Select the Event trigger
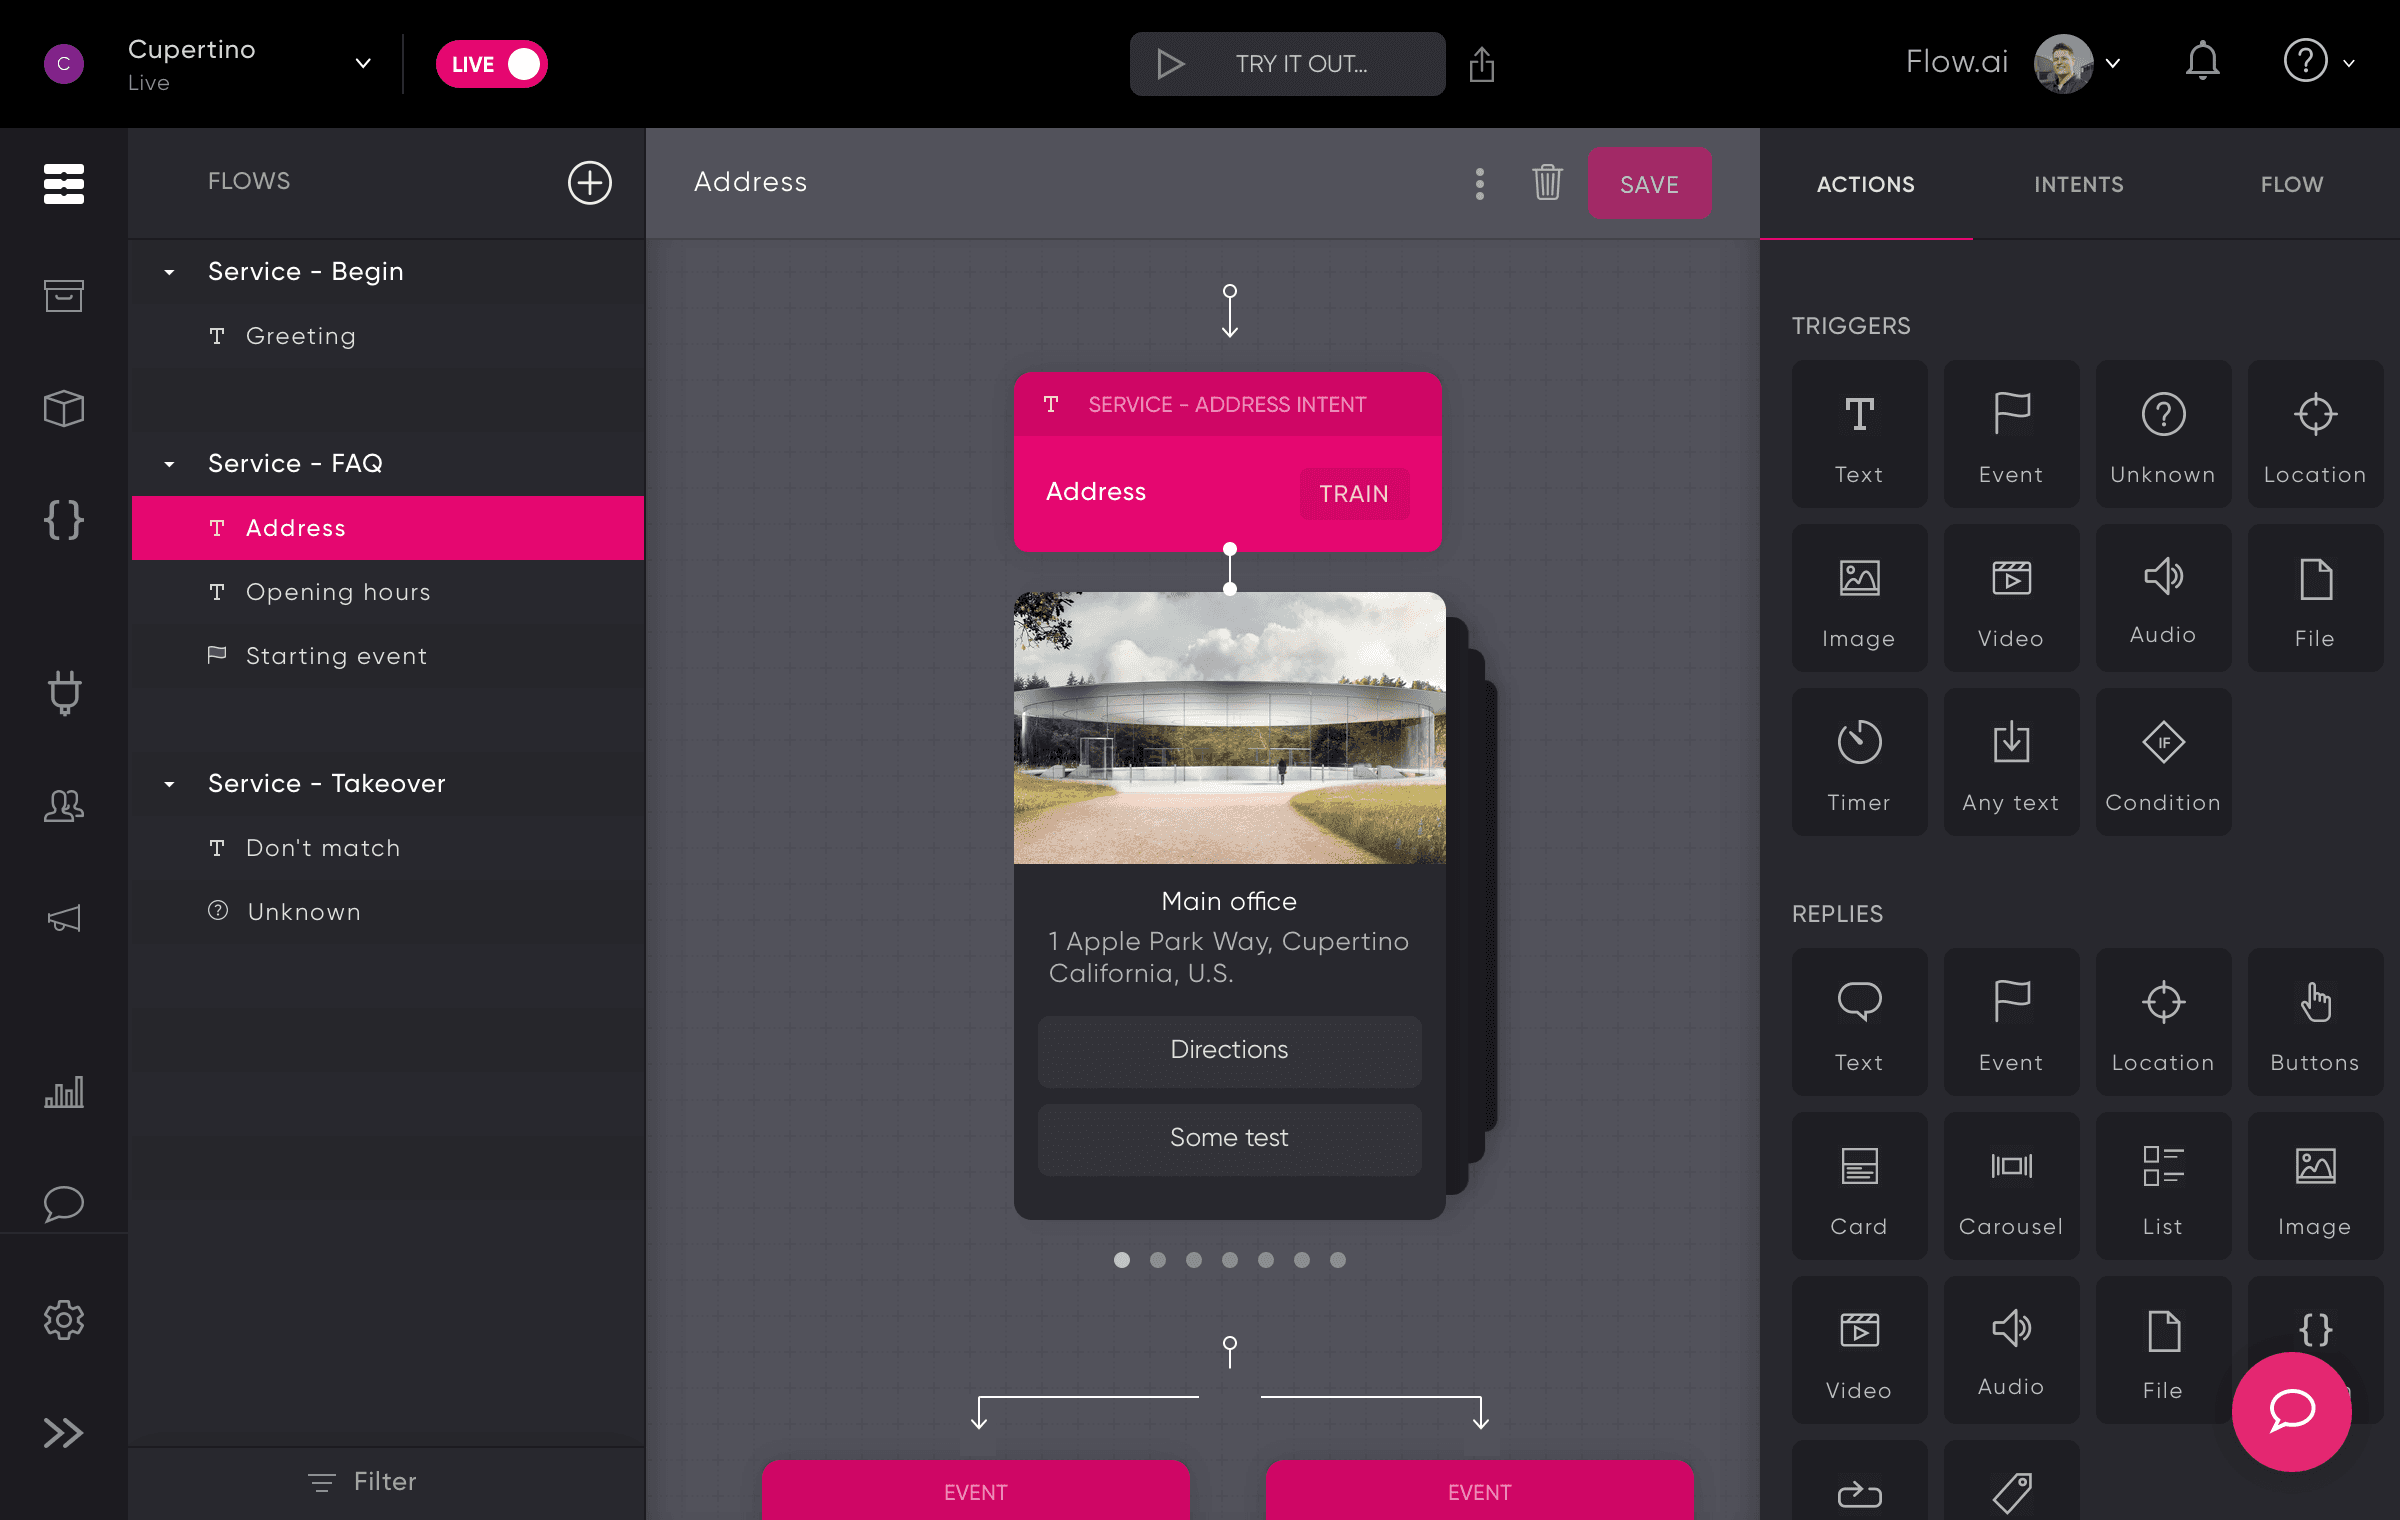Image resolution: width=2400 pixels, height=1520 pixels. 2012,434
